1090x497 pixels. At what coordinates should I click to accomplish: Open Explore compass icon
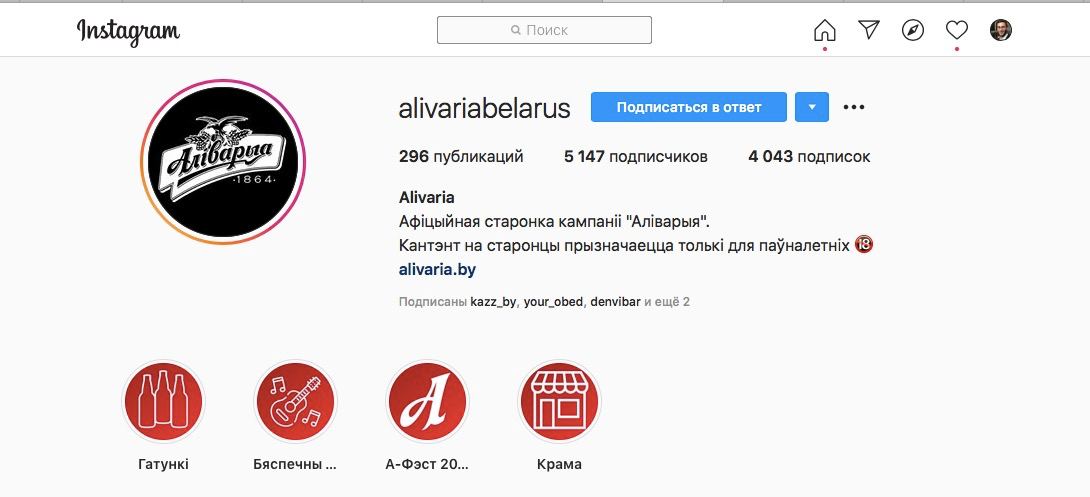[913, 30]
